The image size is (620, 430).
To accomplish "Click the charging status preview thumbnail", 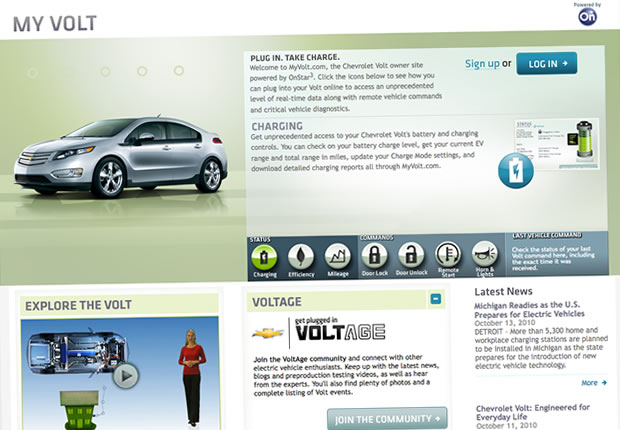I will click(557, 144).
